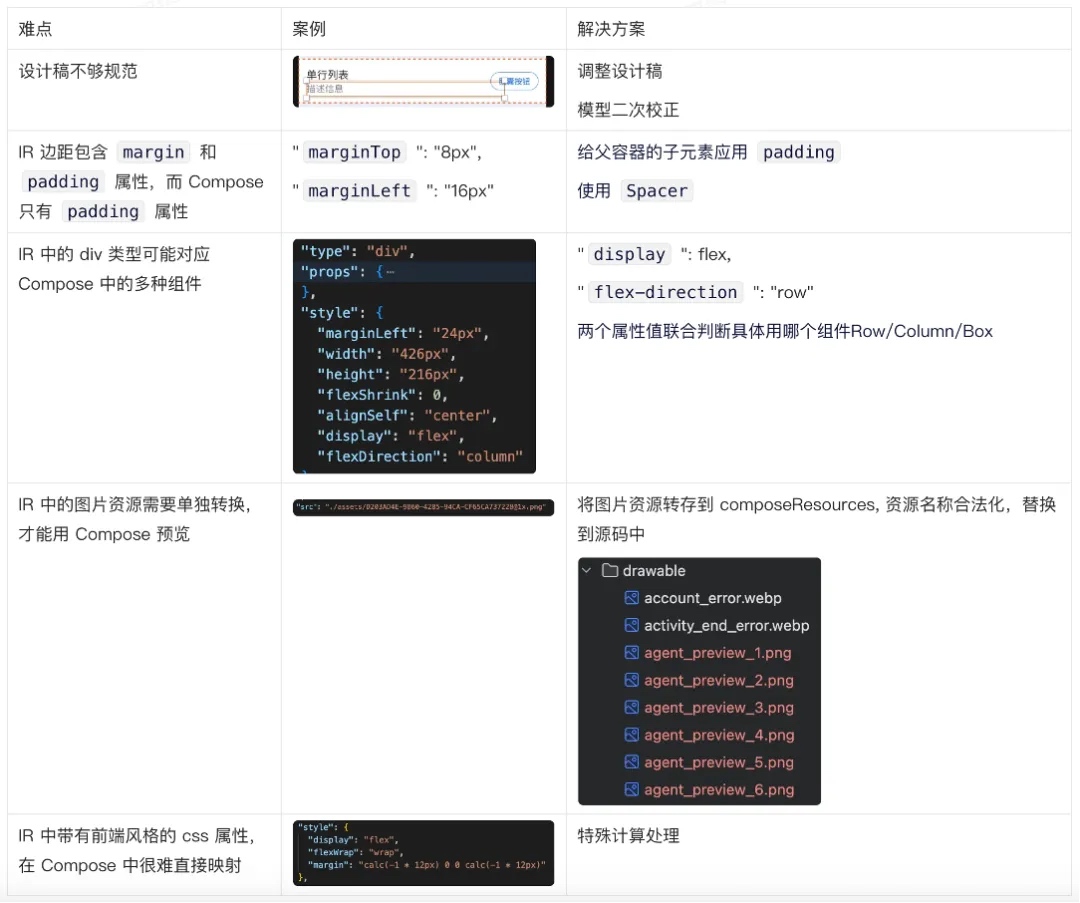Click the Spacer inline code tag
The width and height of the screenshot is (1080, 903).
pos(656,190)
